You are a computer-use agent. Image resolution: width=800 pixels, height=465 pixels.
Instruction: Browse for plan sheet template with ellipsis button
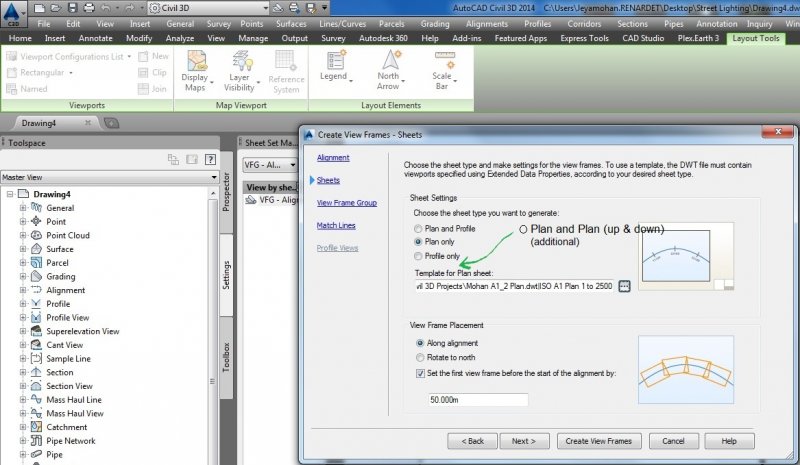[624, 286]
